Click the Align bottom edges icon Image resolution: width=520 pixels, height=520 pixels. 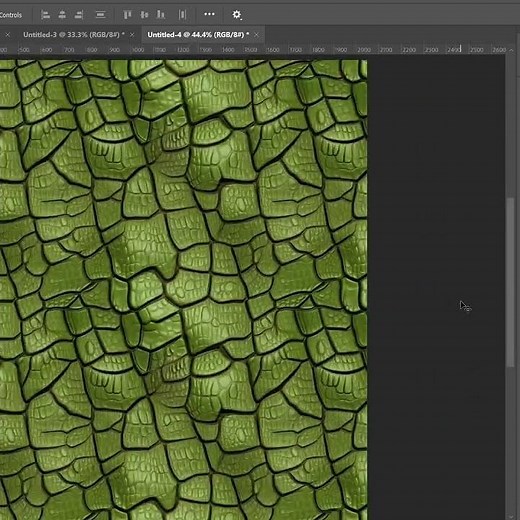[x=161, y=15]
